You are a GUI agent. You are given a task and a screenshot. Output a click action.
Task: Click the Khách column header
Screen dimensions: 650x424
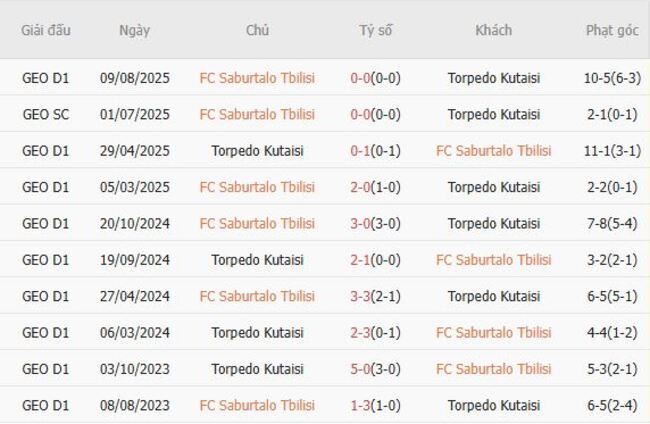click(x=493, y=30)
